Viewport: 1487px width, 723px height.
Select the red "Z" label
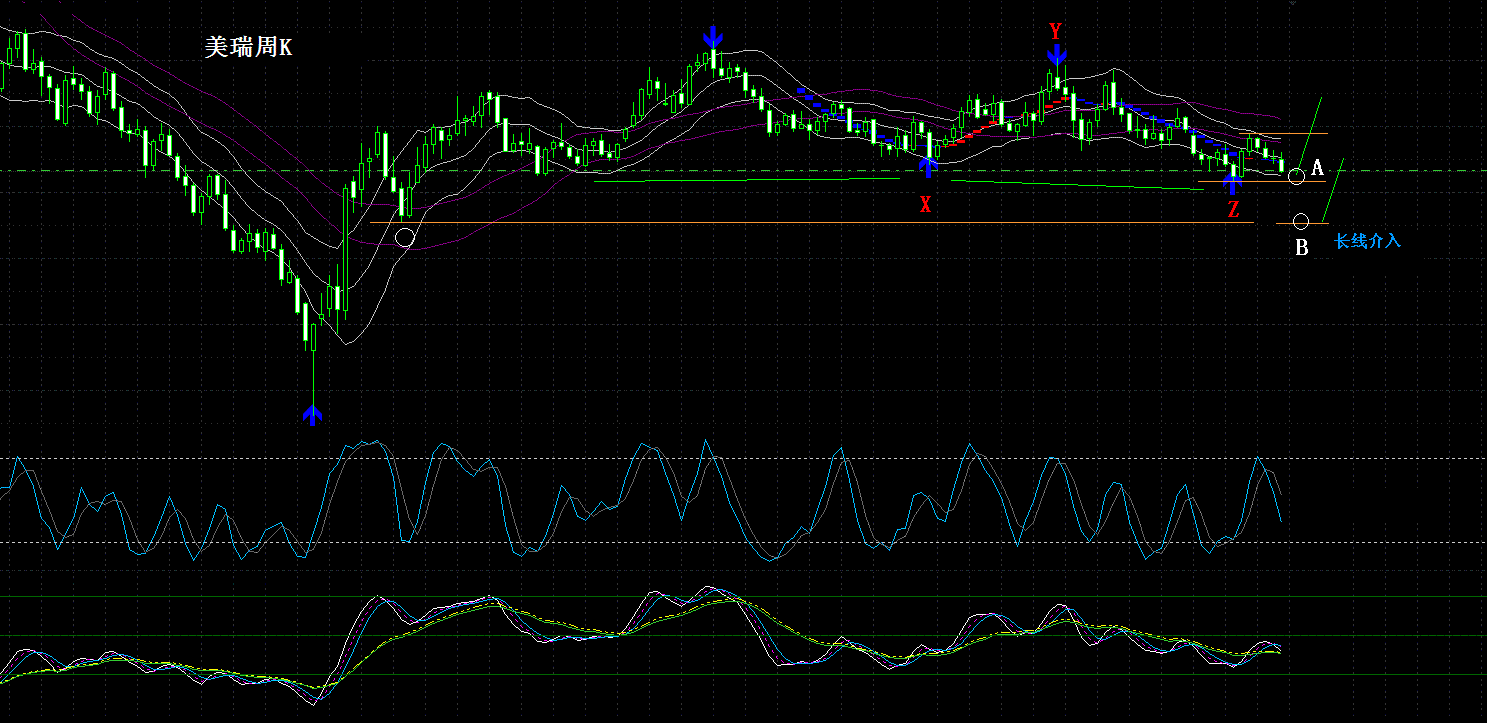1233,210
